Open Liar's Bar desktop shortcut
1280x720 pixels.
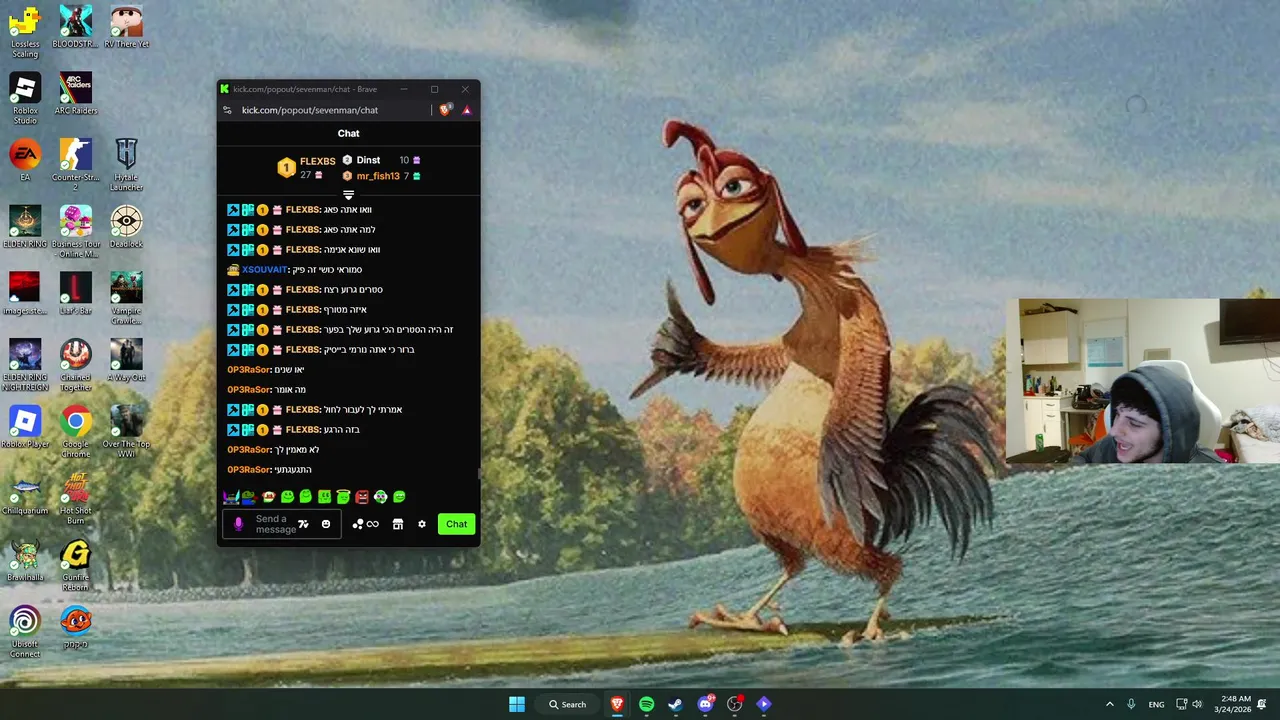76,294
